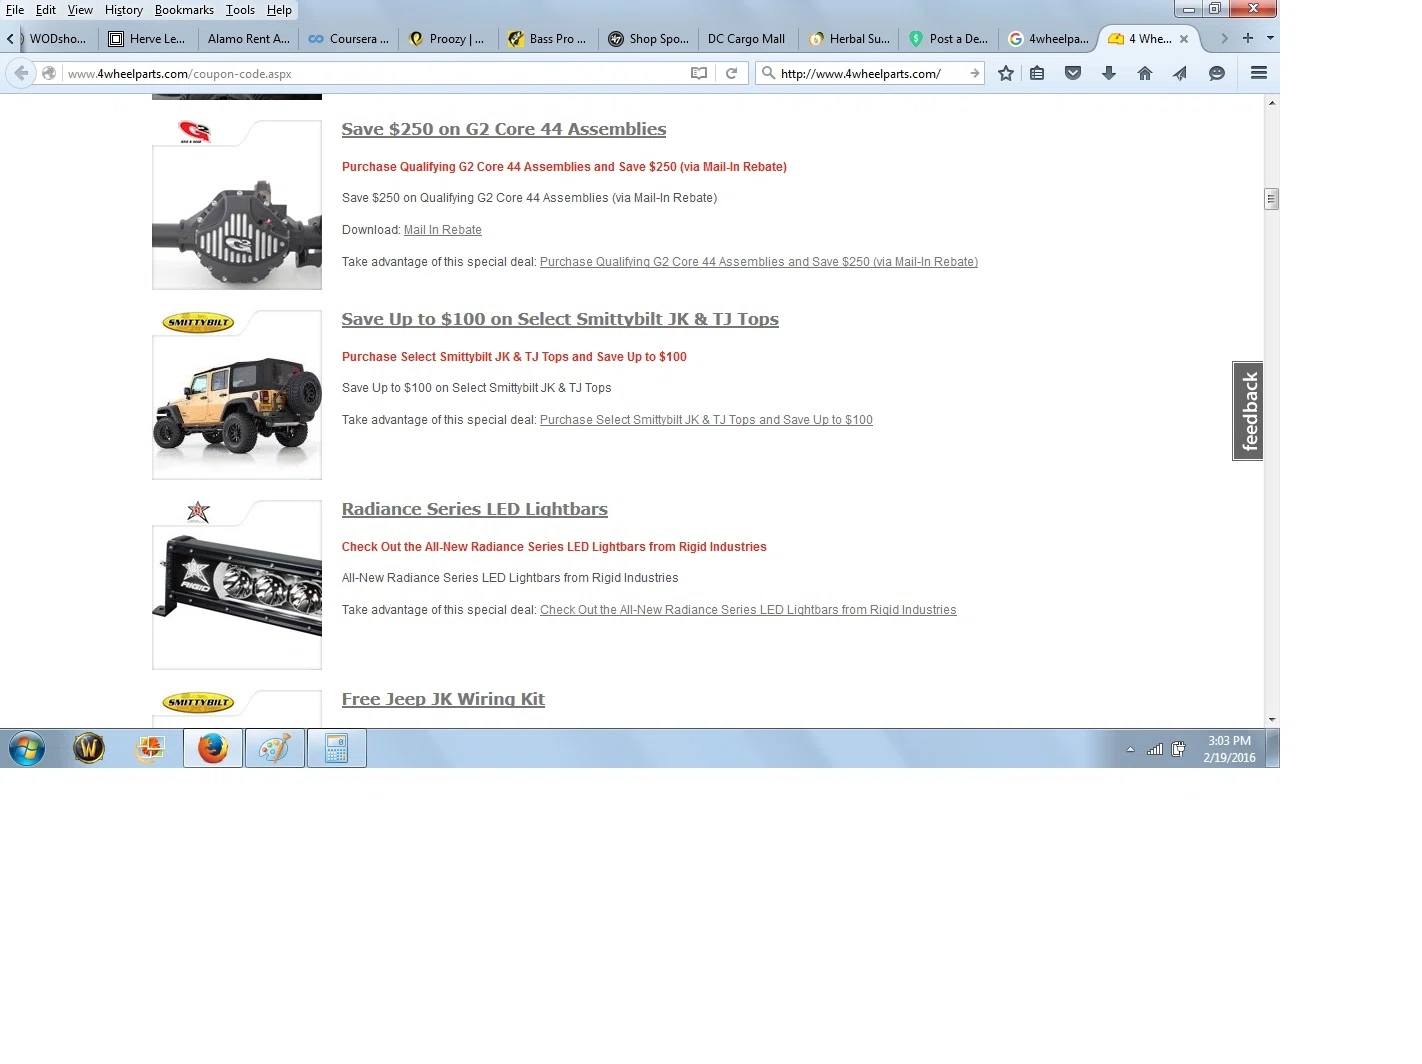
Task: Open the Tools menu
Action: point(240,10)
